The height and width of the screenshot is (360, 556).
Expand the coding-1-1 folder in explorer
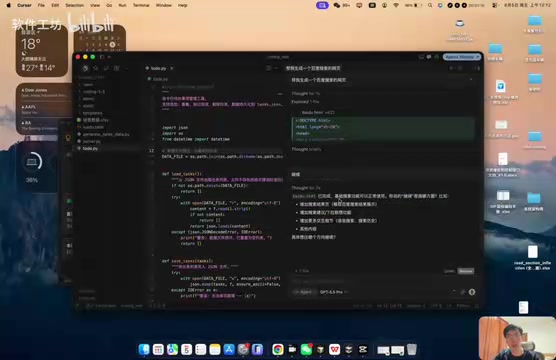(94, 92)
